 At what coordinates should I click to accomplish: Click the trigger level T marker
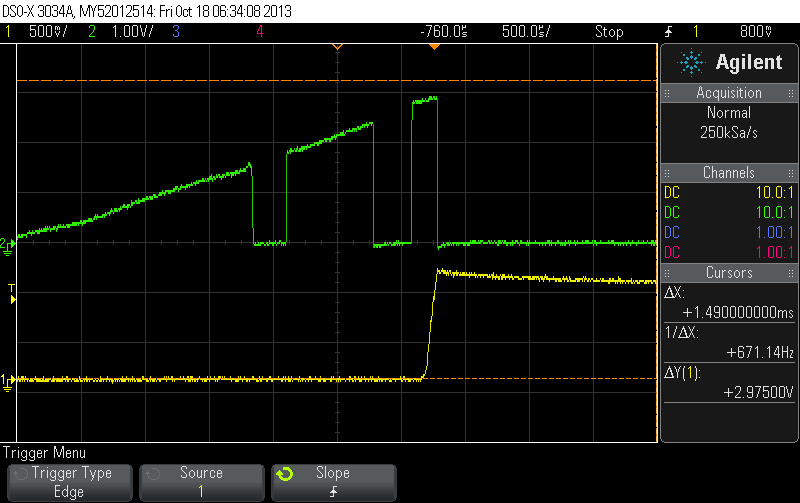pos(12,294)
